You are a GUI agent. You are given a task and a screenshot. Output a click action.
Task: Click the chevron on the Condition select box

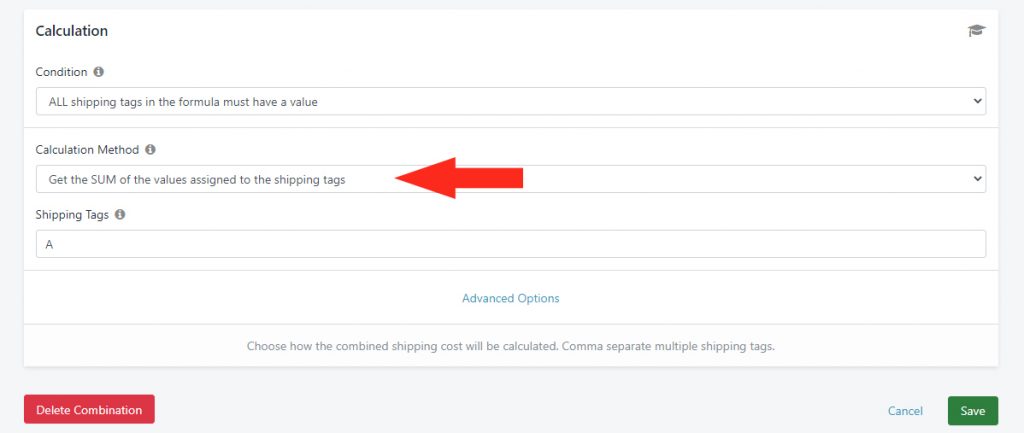click(977, 101)
